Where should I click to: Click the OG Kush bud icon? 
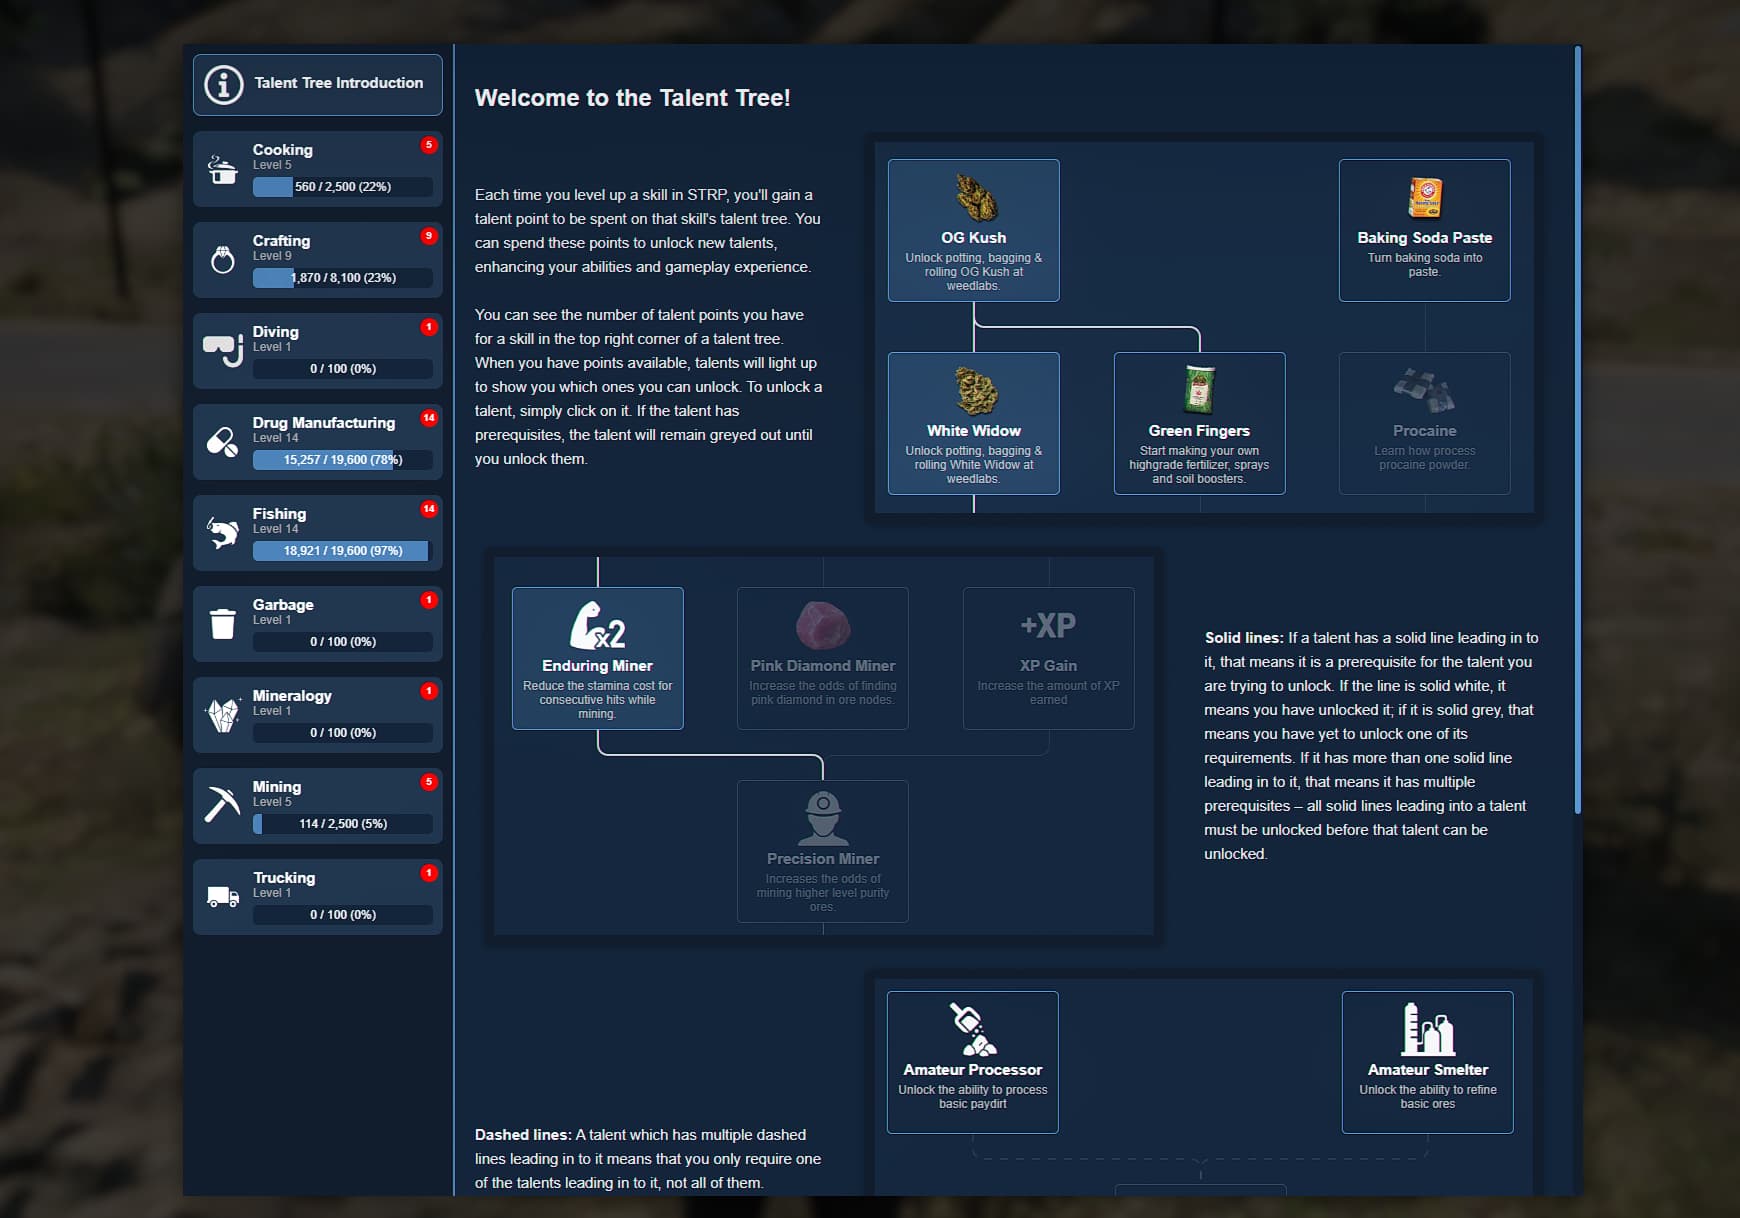point(975,197)
